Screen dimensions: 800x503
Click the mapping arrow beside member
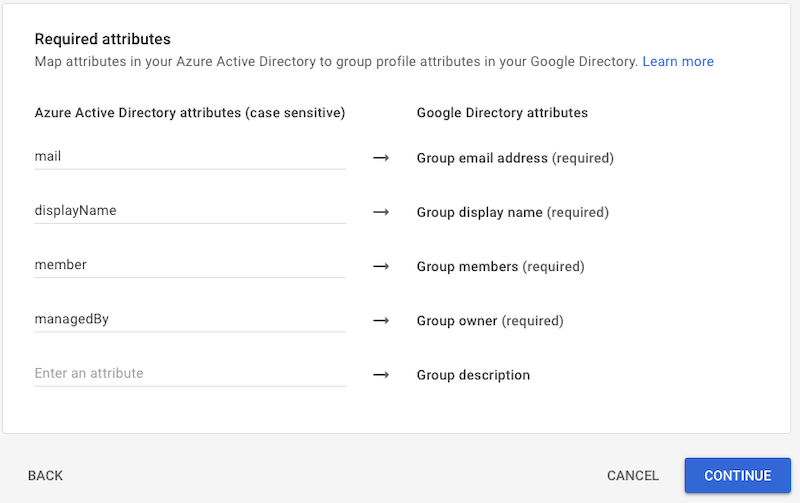pyautogui.click(x=380, y=266)
